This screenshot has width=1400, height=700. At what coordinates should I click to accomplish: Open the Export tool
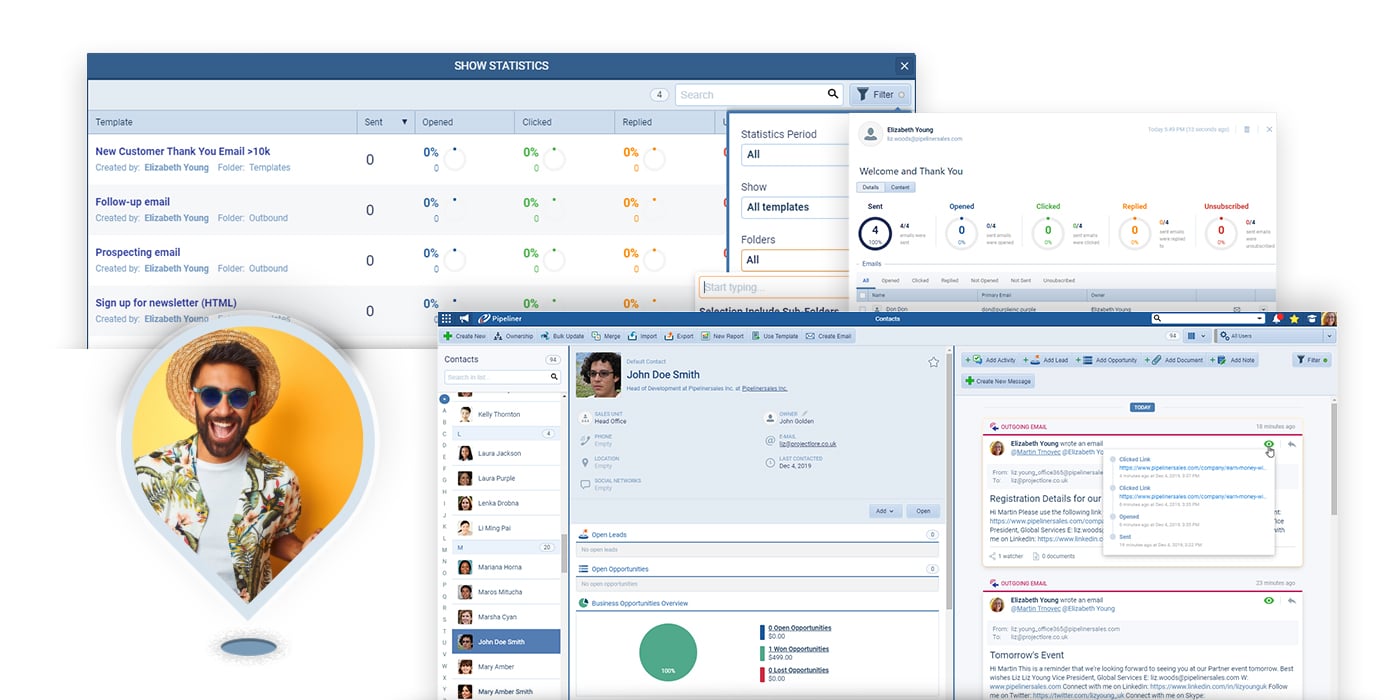click(x=668, y=335)
